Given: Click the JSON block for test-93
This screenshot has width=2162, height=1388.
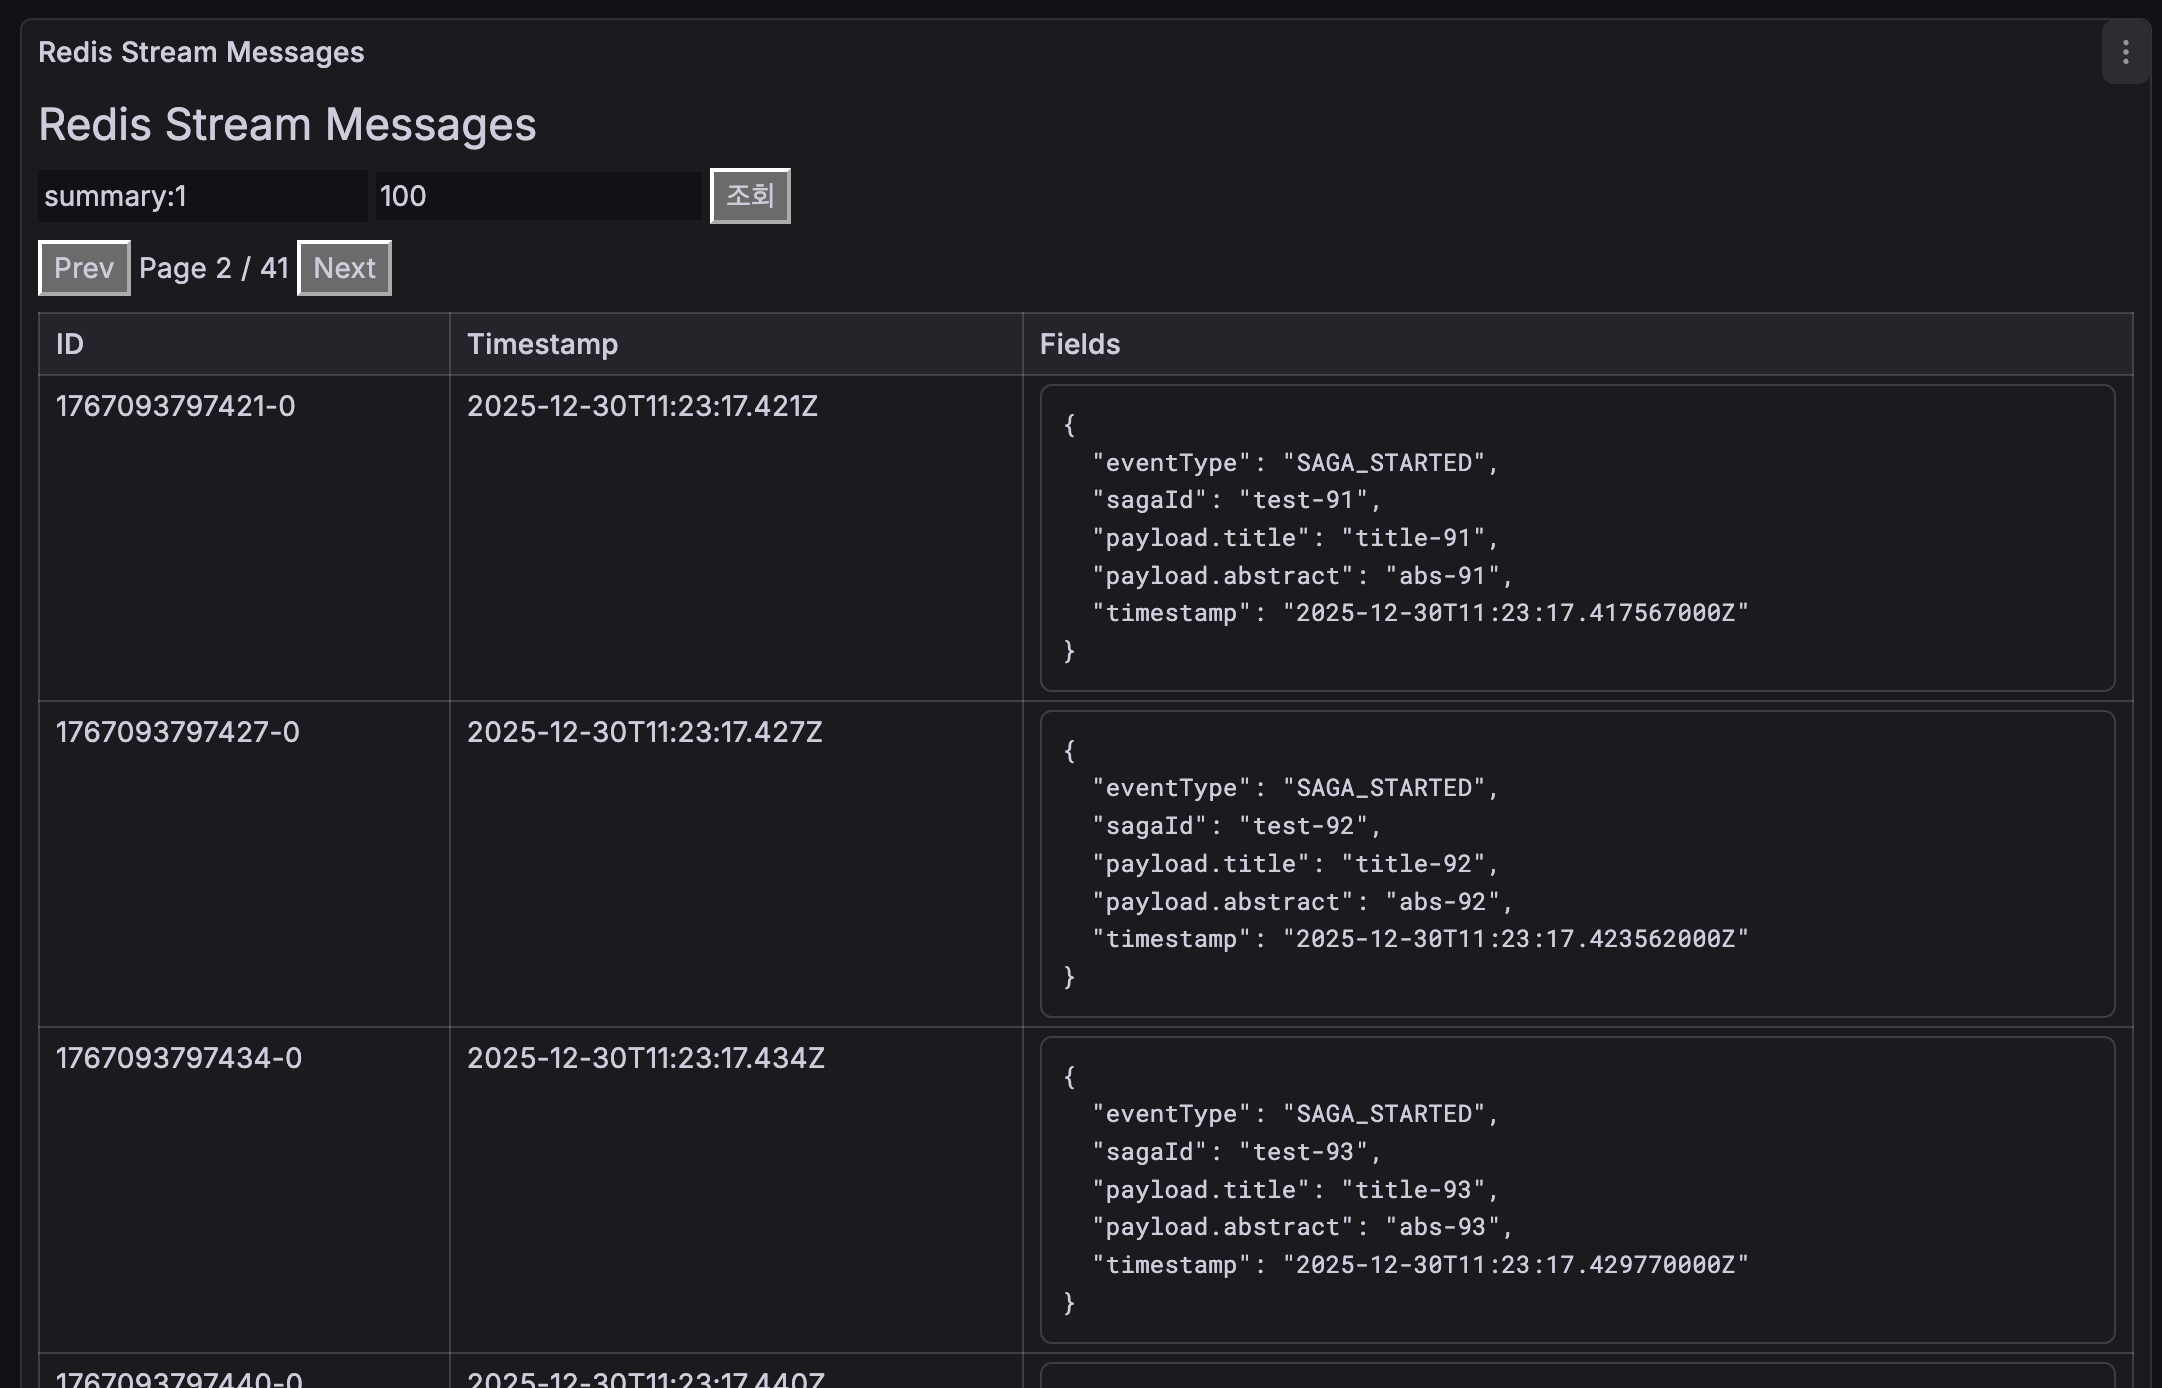Looking at the screenshot, I should tap(1576, 1190).
